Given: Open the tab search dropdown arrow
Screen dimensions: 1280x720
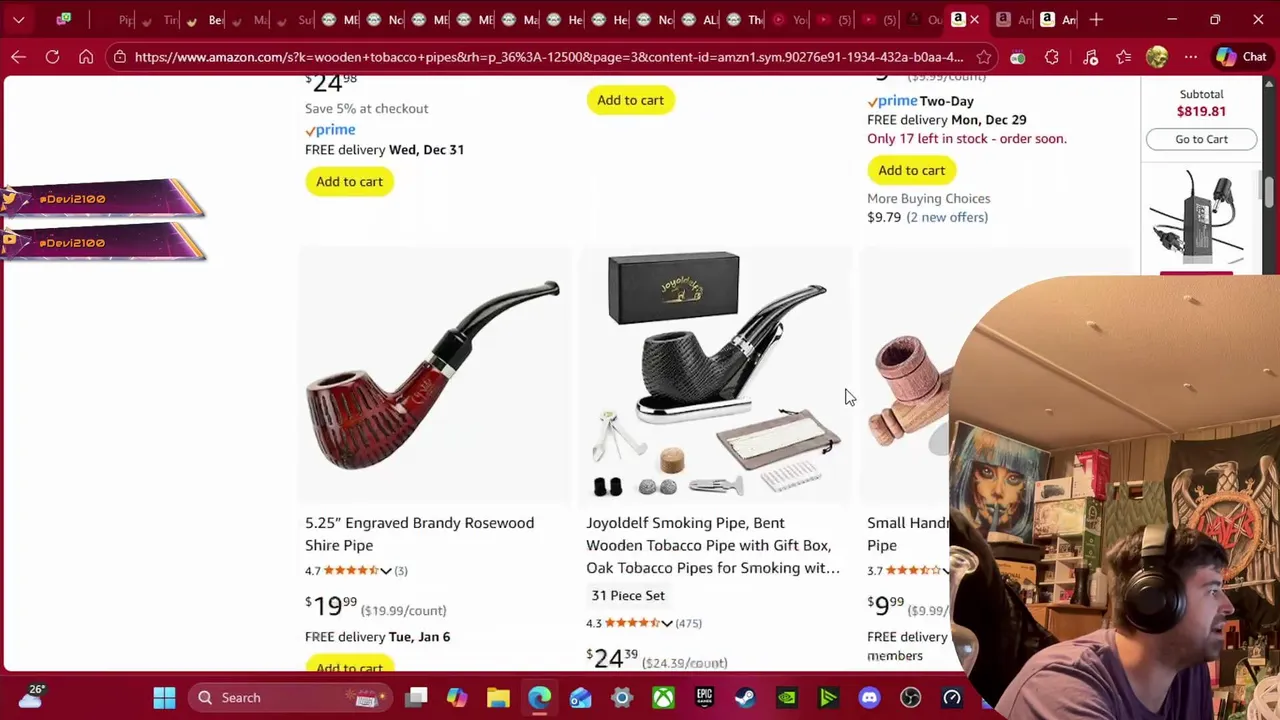Looking at the screenshot, I should [x=18, y=19].
